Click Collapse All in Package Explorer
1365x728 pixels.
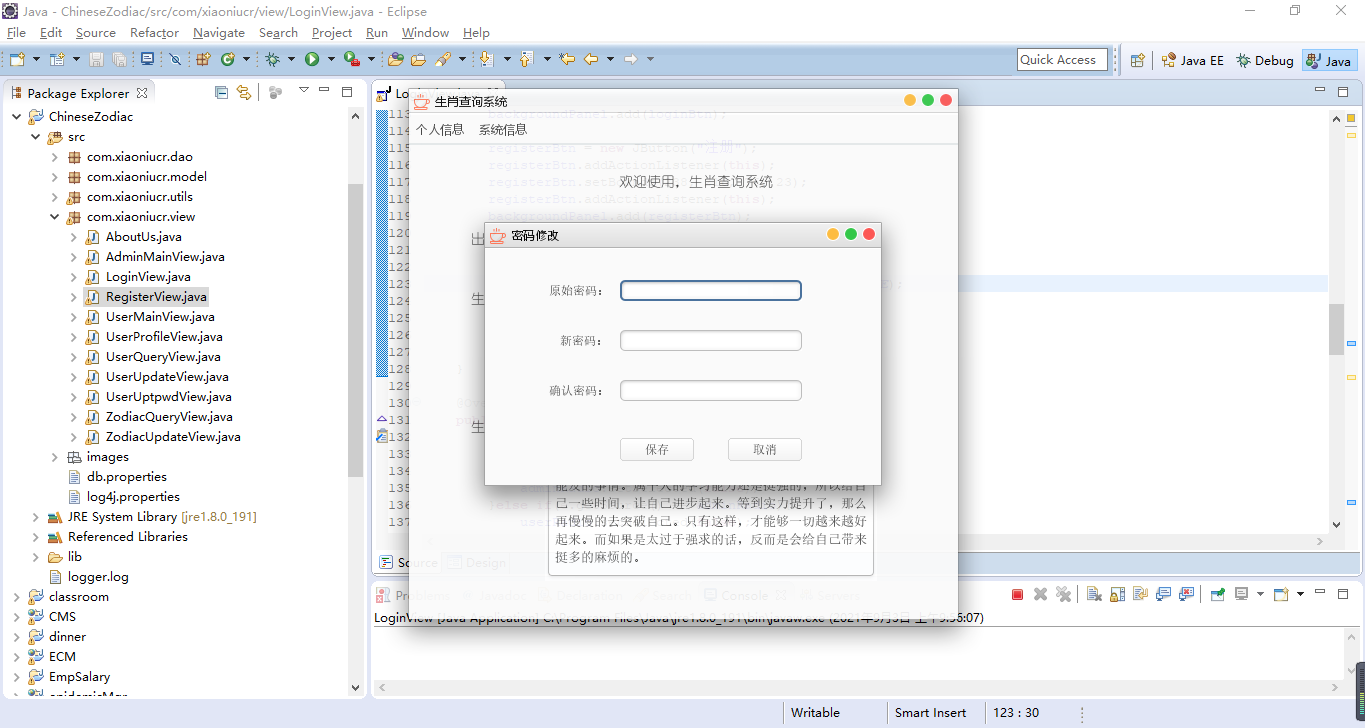click(x=221, y=92)
